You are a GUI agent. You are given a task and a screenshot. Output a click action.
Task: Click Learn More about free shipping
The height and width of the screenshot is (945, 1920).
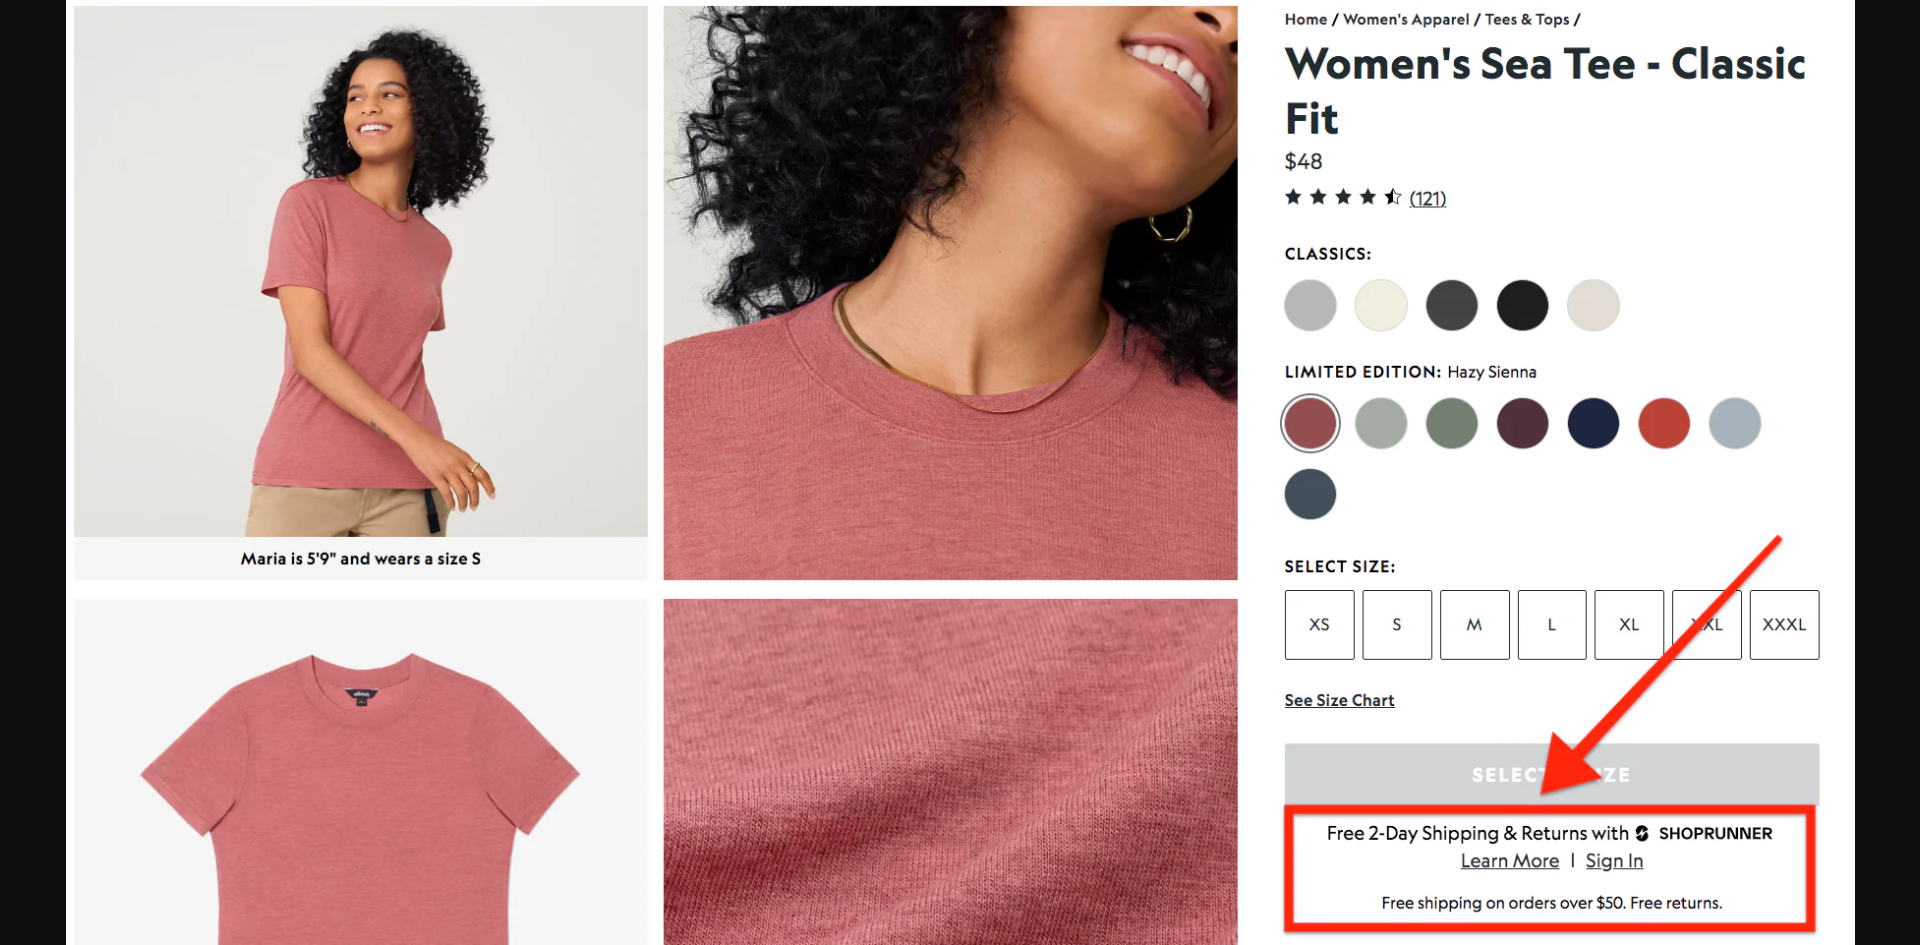1509,860
